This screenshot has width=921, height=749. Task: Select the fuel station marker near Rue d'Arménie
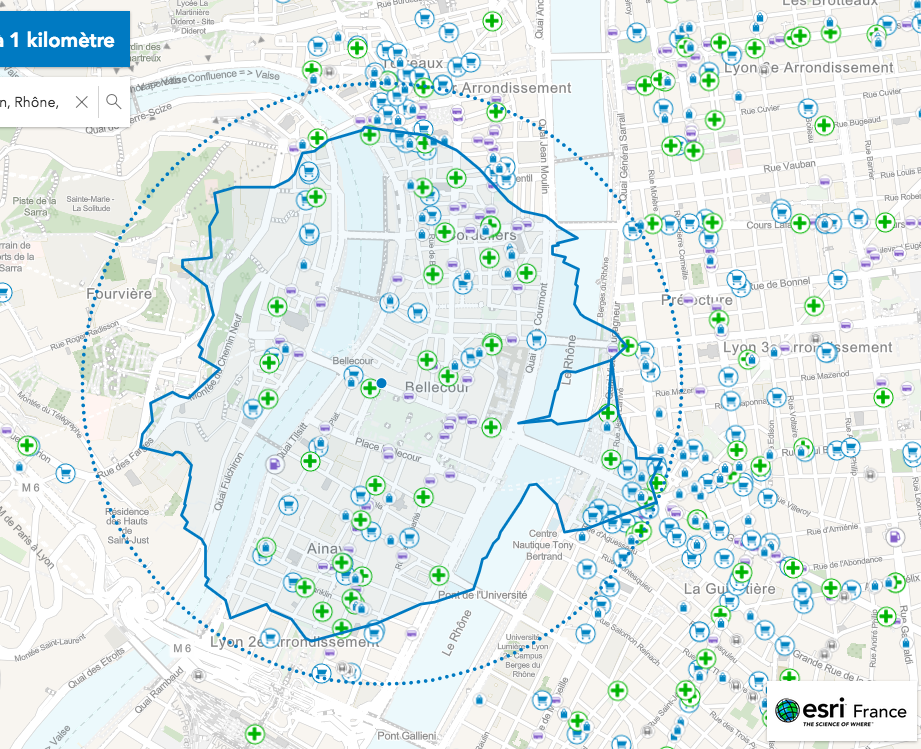pyautogui.click(x=894, y=536)
